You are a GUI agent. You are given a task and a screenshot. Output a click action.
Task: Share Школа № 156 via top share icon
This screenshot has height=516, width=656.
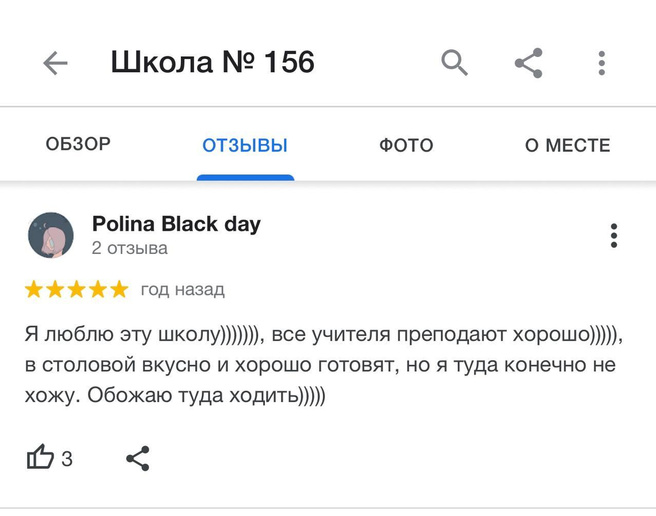(528, 64)
